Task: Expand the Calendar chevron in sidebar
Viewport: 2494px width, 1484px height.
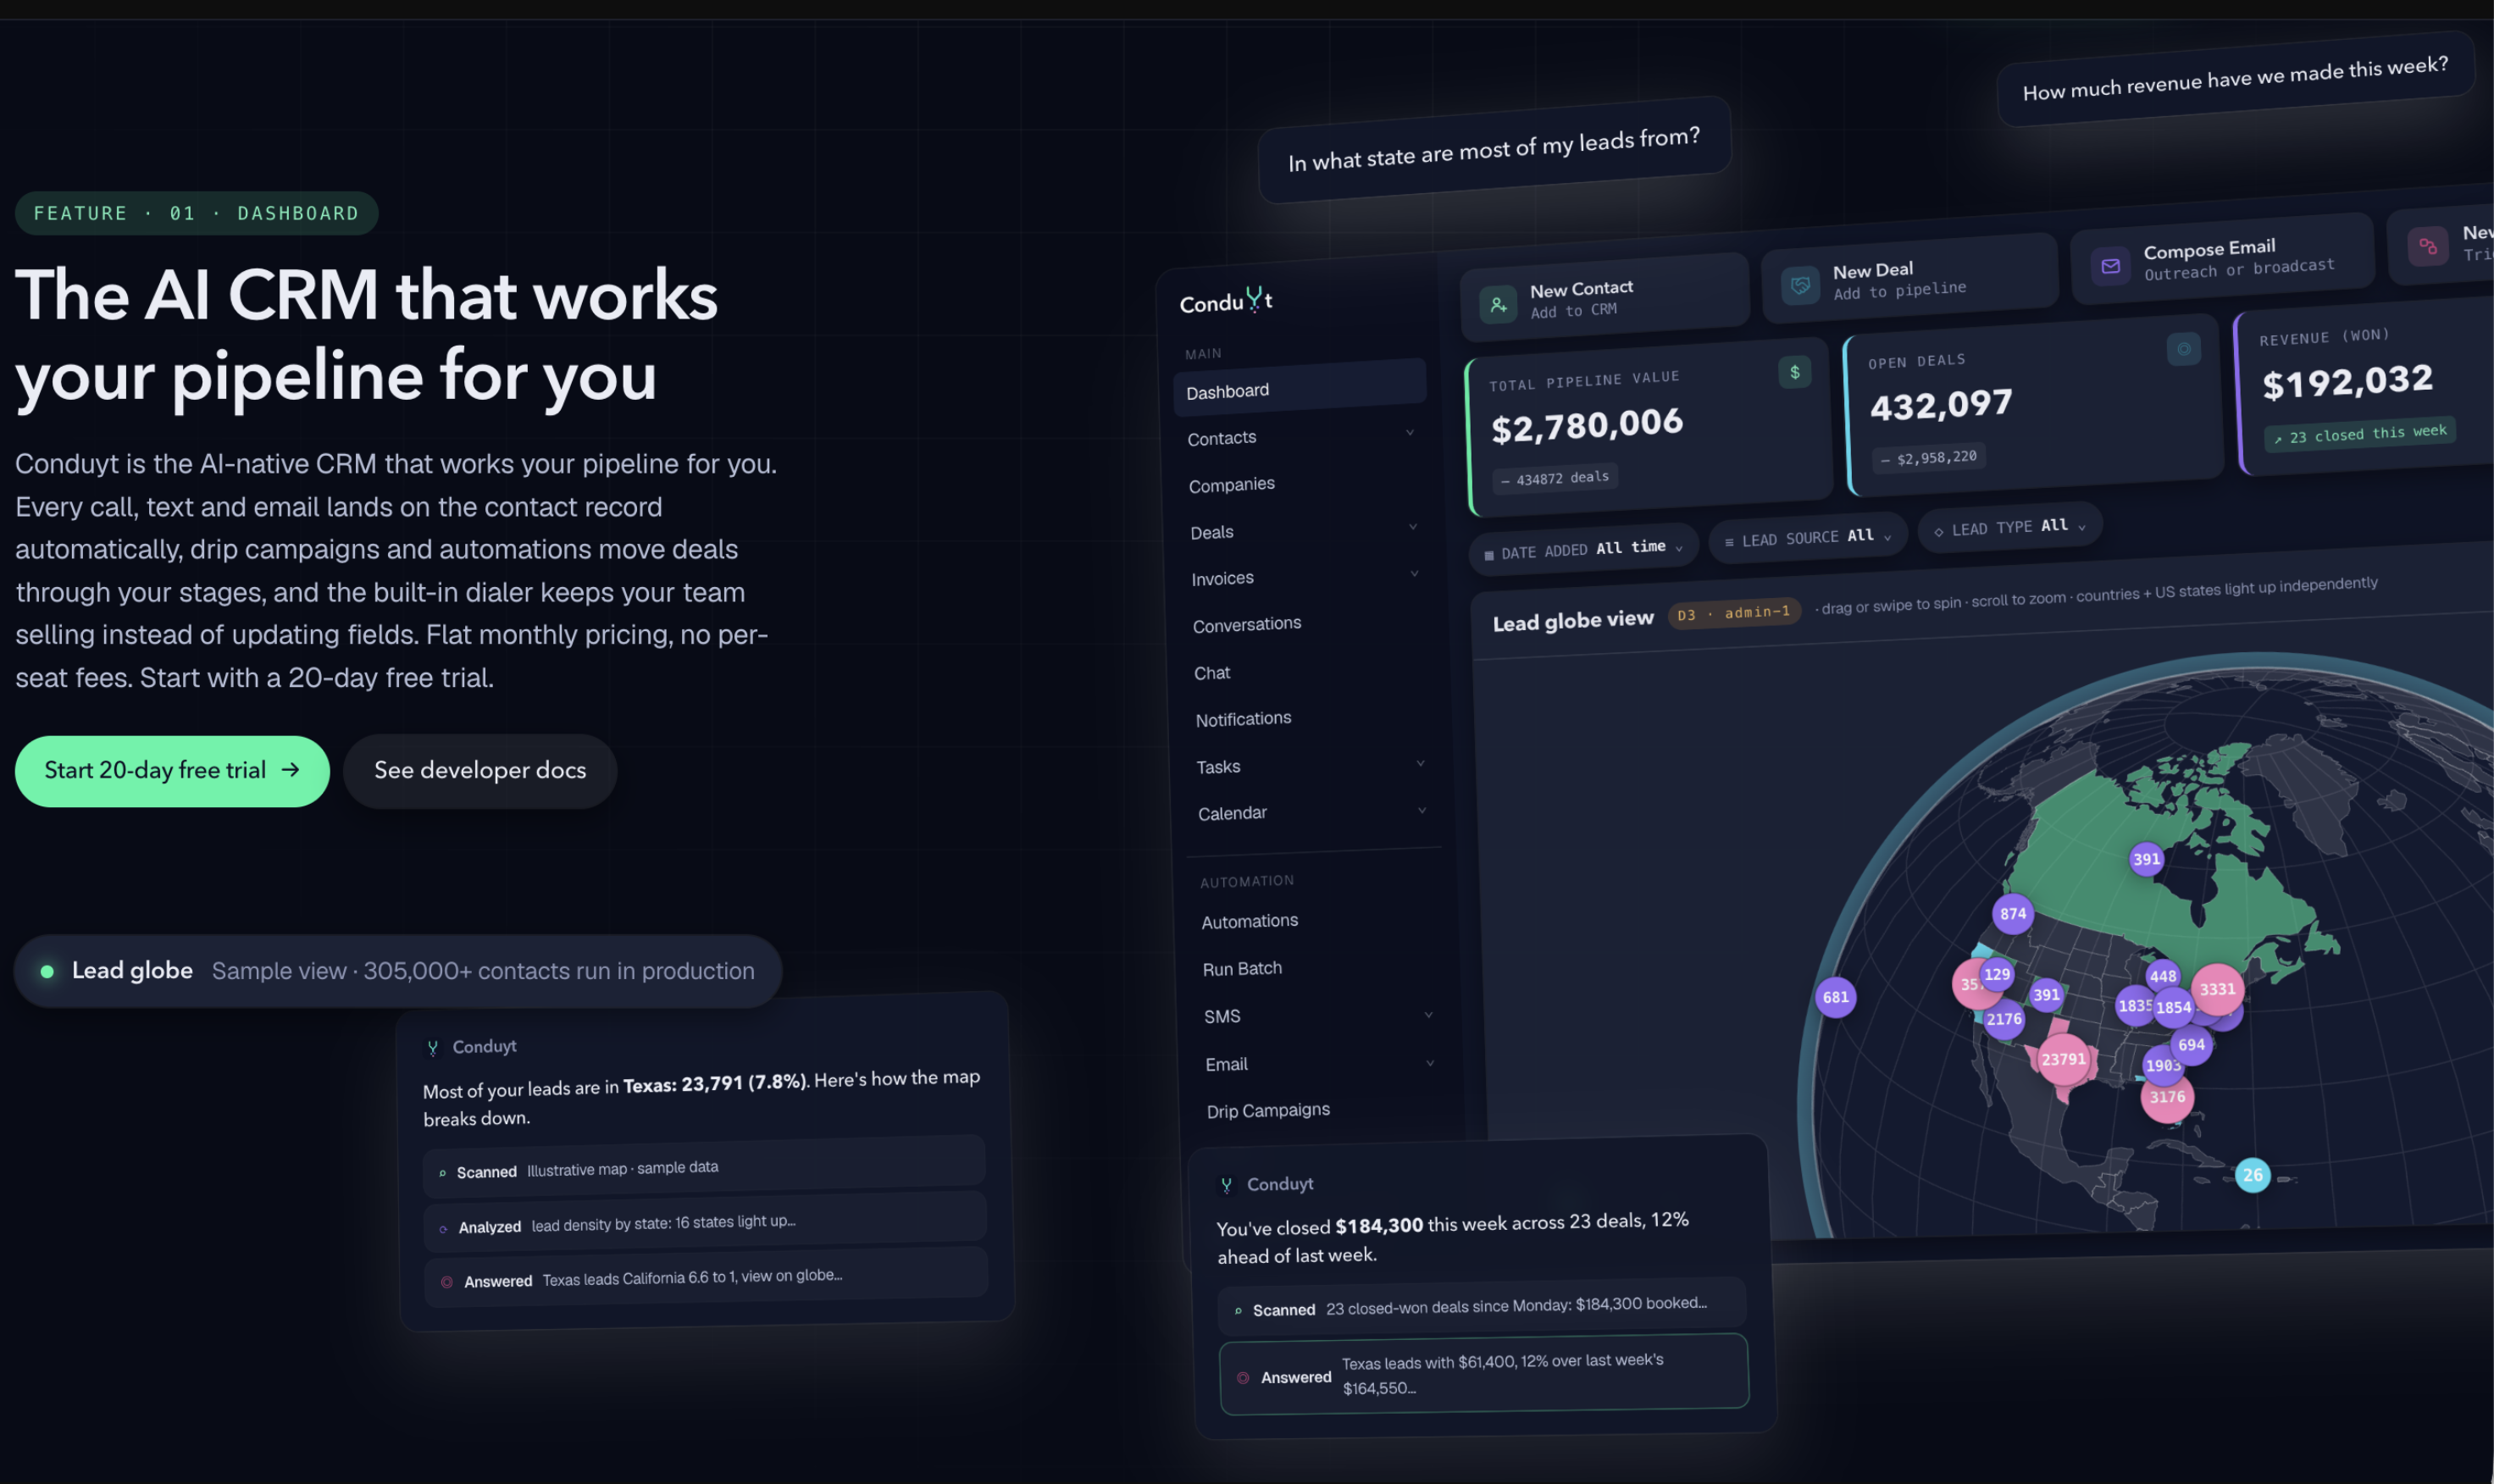Action: [1422, 810]
